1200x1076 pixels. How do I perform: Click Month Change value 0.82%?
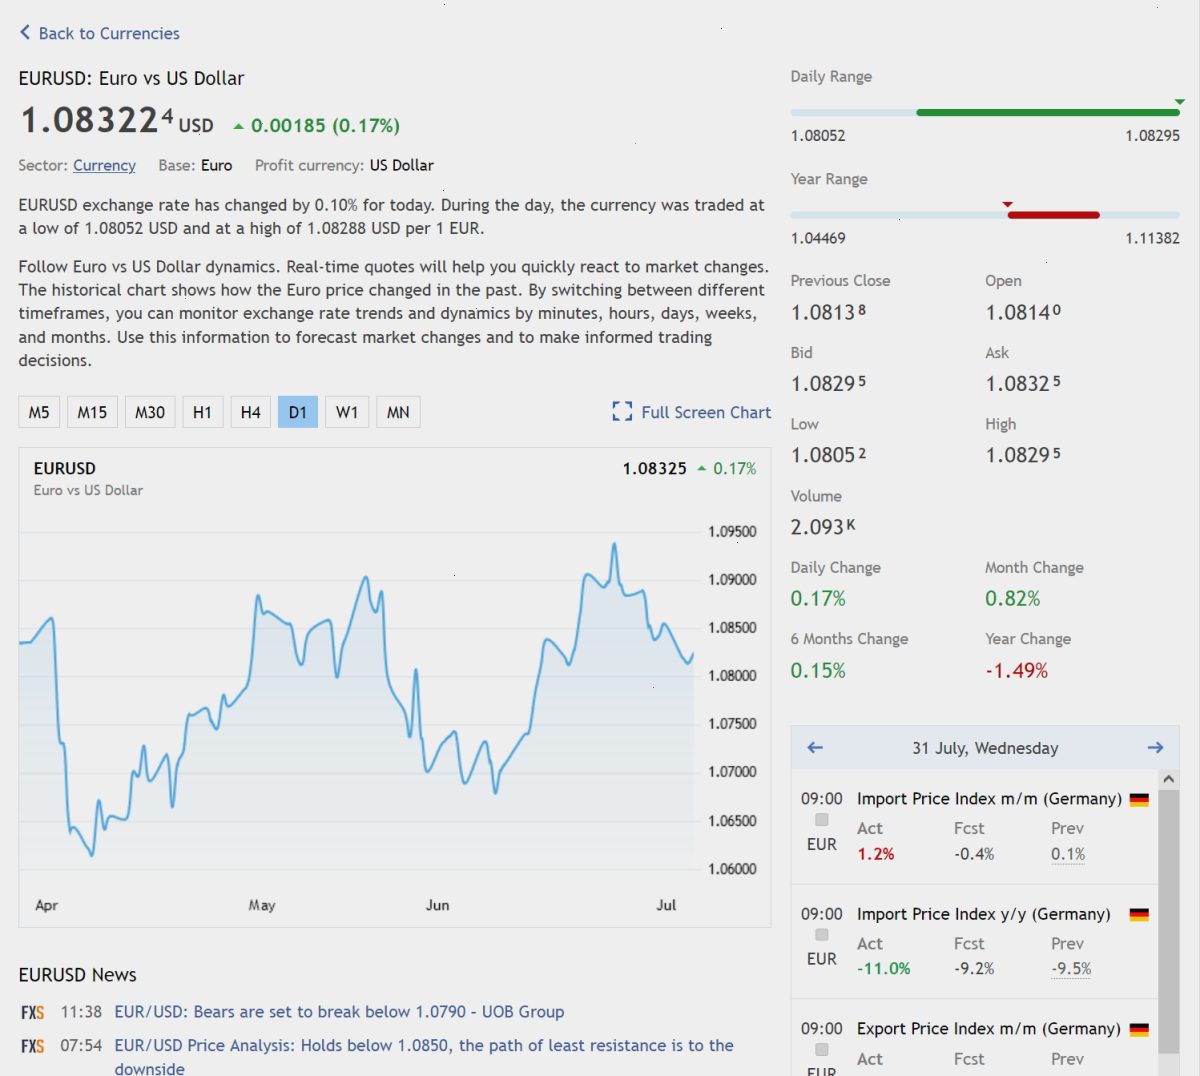point(1013,599)
